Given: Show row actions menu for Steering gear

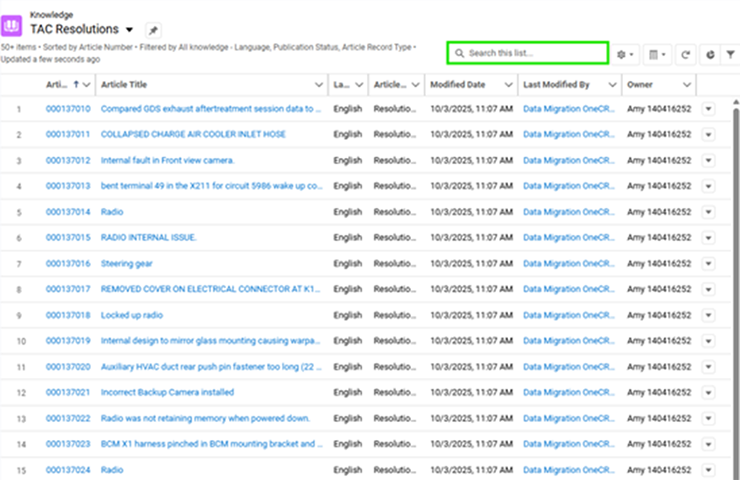Looking at the screenshot, I should (x=709, y=264).
